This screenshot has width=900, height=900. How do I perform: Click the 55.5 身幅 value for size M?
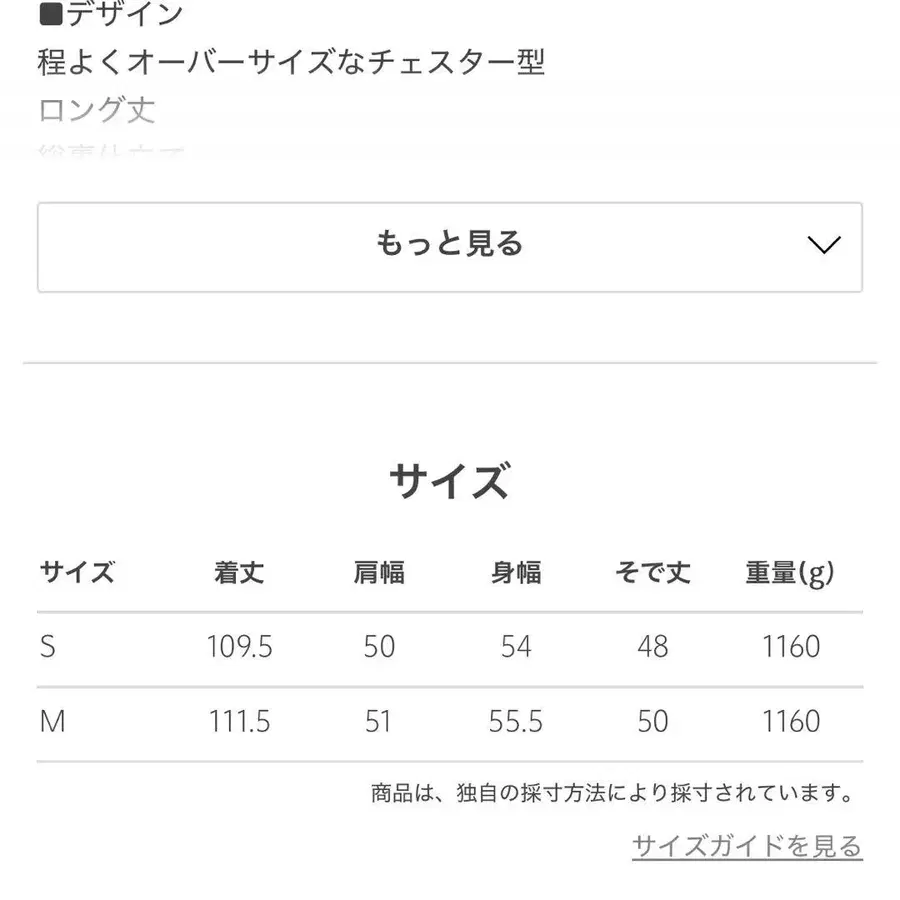coord(517,721)
